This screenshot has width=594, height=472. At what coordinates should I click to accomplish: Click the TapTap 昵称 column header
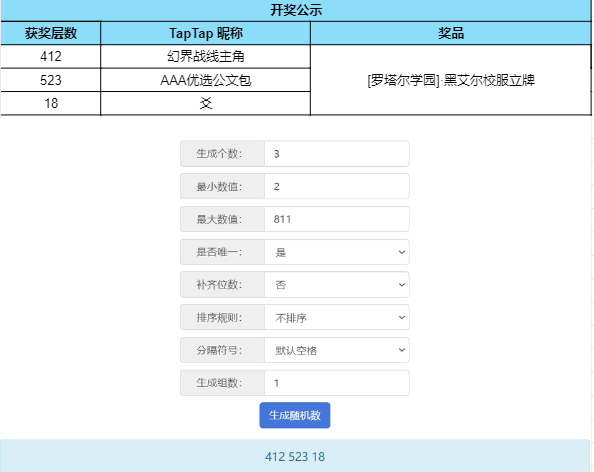point(205,33)
